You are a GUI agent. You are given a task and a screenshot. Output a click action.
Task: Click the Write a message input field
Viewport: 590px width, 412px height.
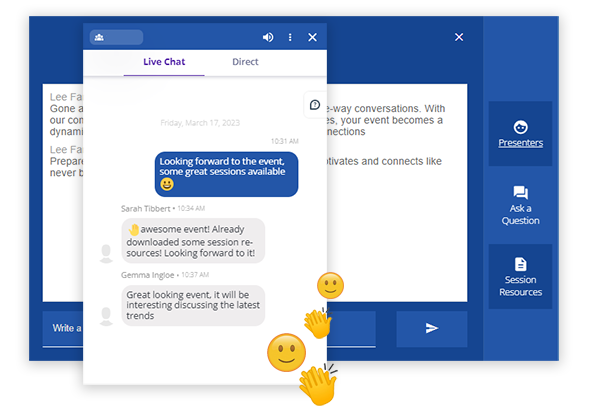(x=209, y=328)
